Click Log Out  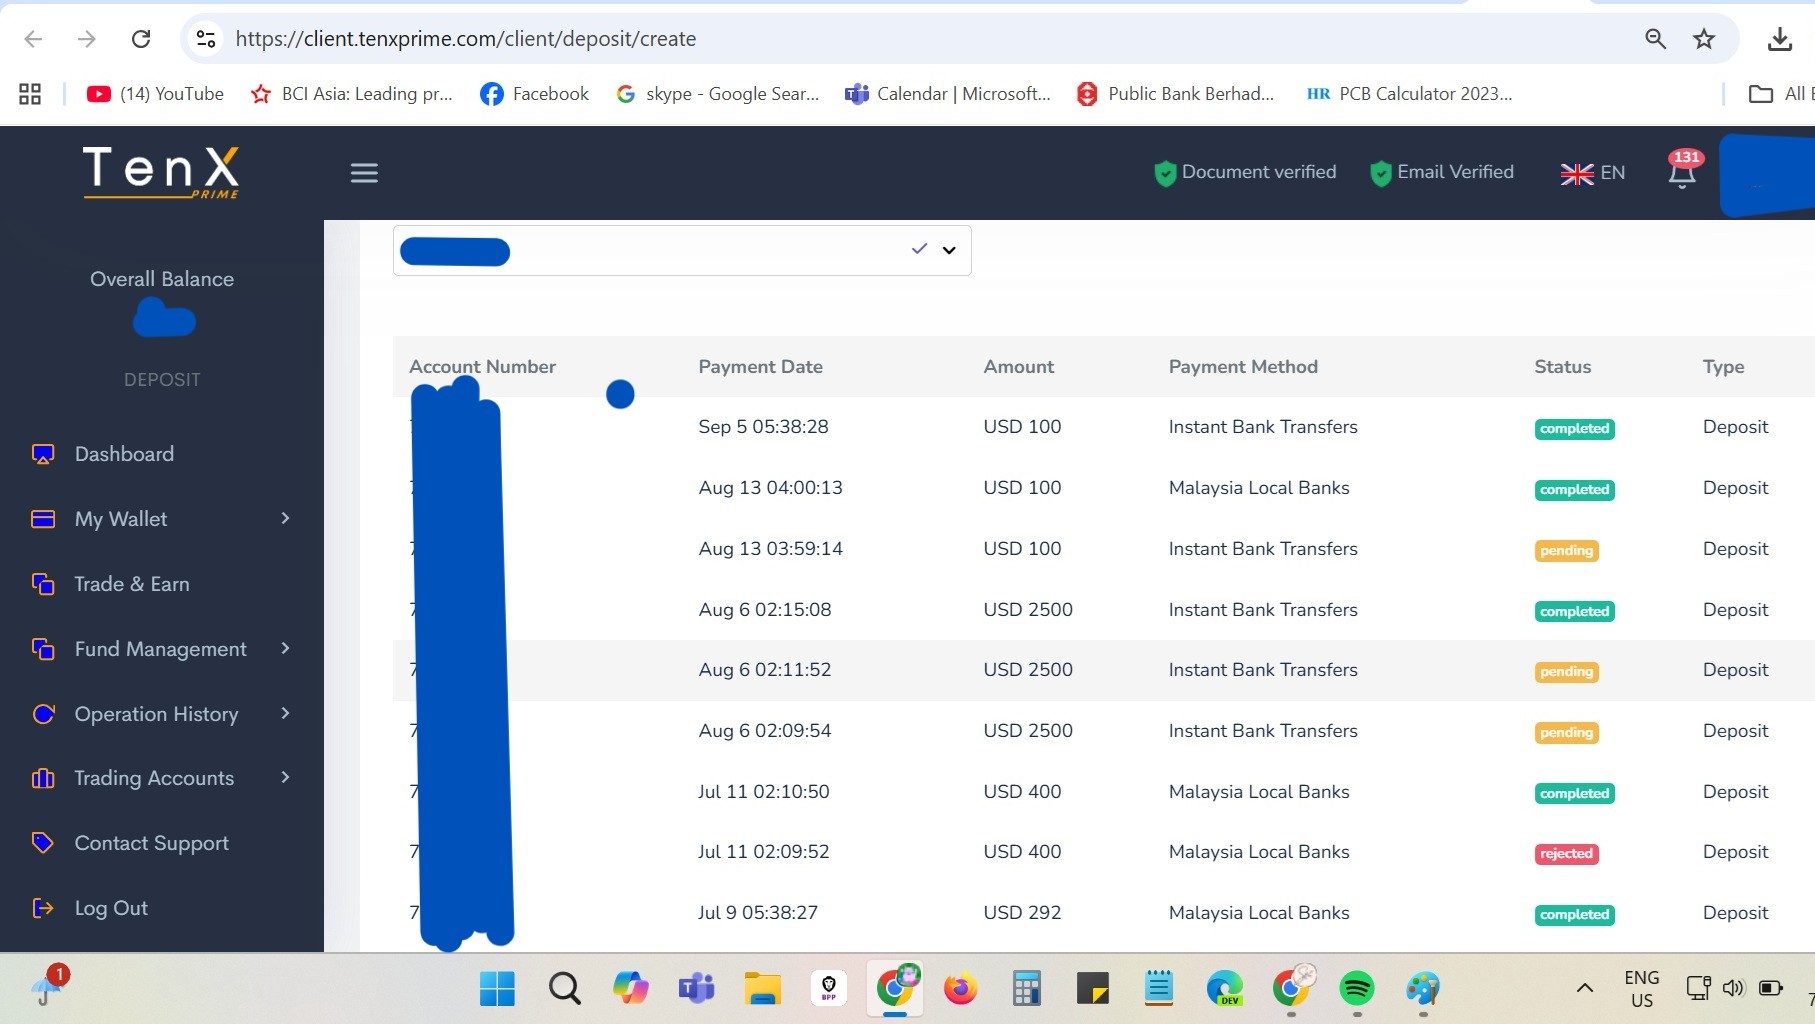pyautogui.click(x=110, y=908)
